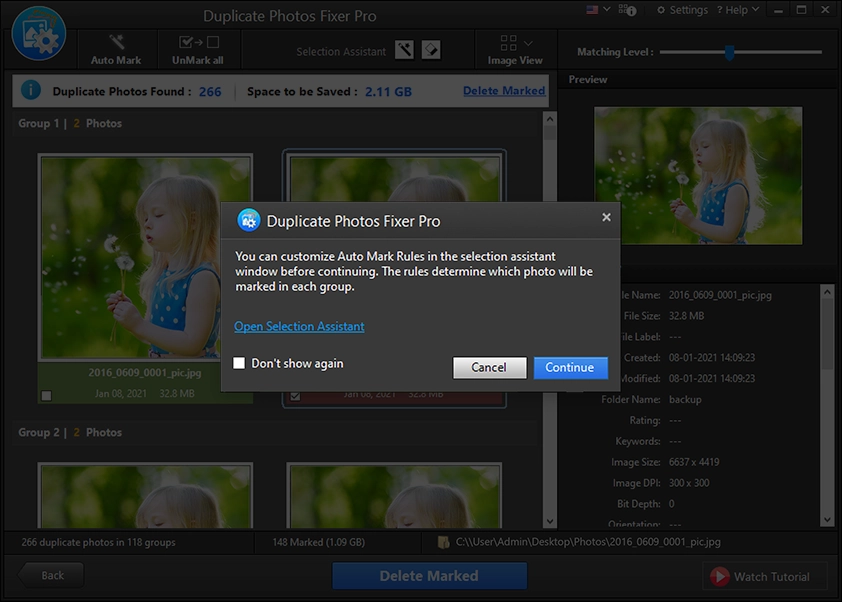This screenshot has height=602, width=842.
Task: Click the Delete Marked link at top
Action: [504, 91]
